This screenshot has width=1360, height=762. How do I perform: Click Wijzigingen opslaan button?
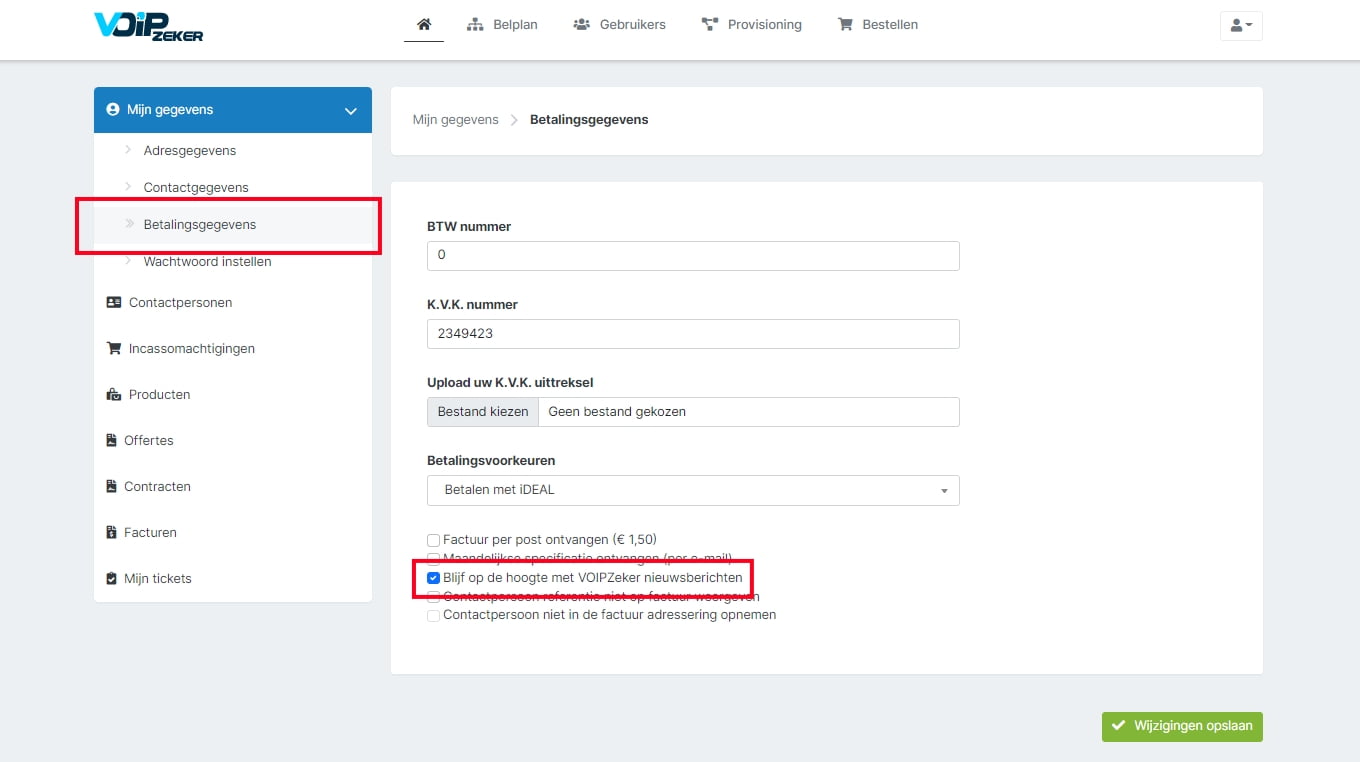click(1182, 726)
